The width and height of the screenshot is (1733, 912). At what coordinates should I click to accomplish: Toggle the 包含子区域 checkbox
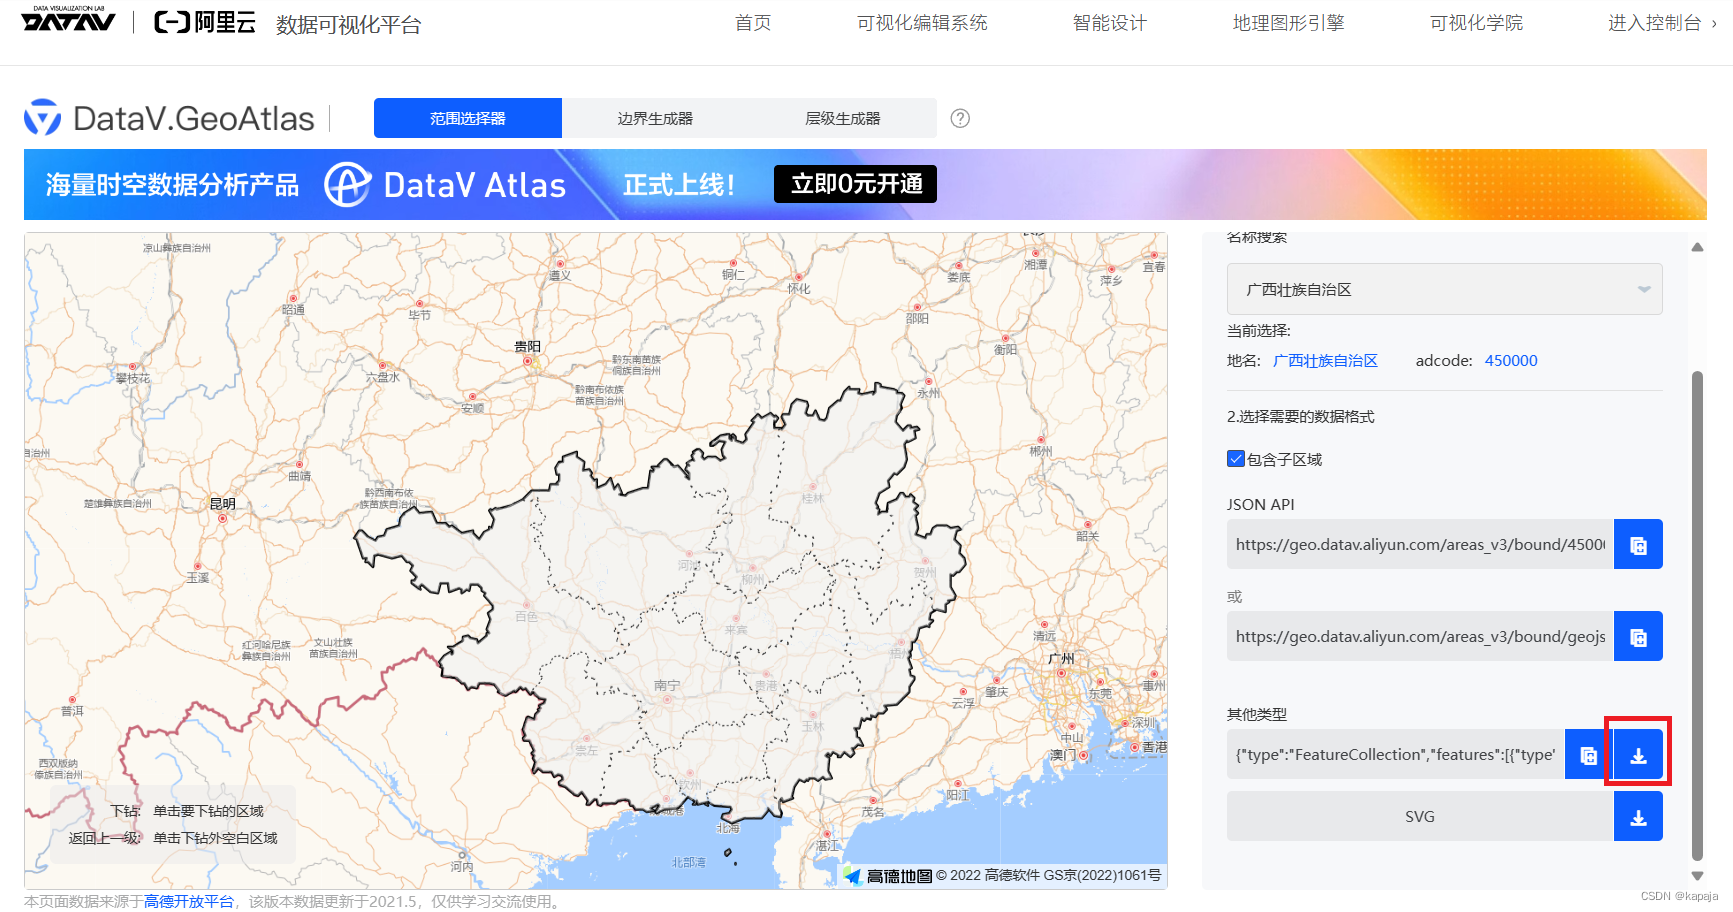click(x=1236, y=459)
